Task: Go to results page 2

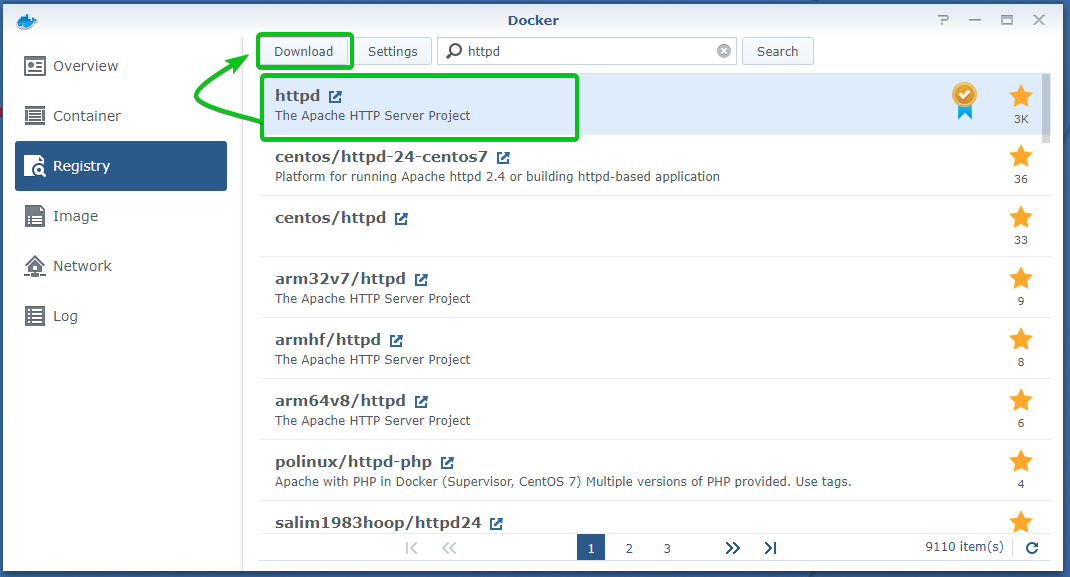Action: click(629, 548)
